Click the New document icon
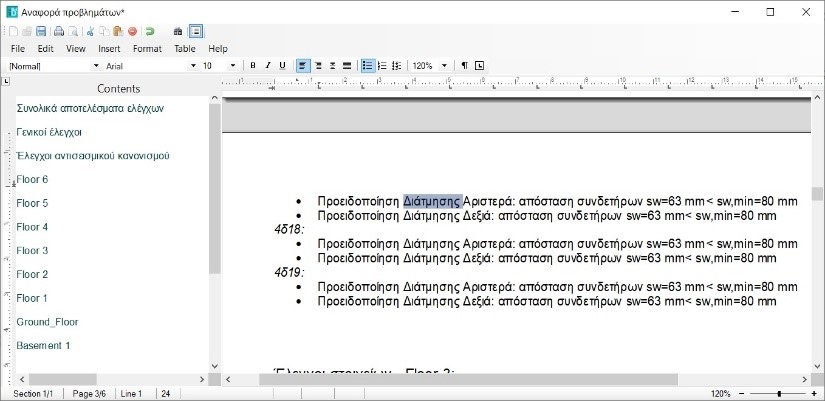825x401 pixels. (x=14, y=32)
